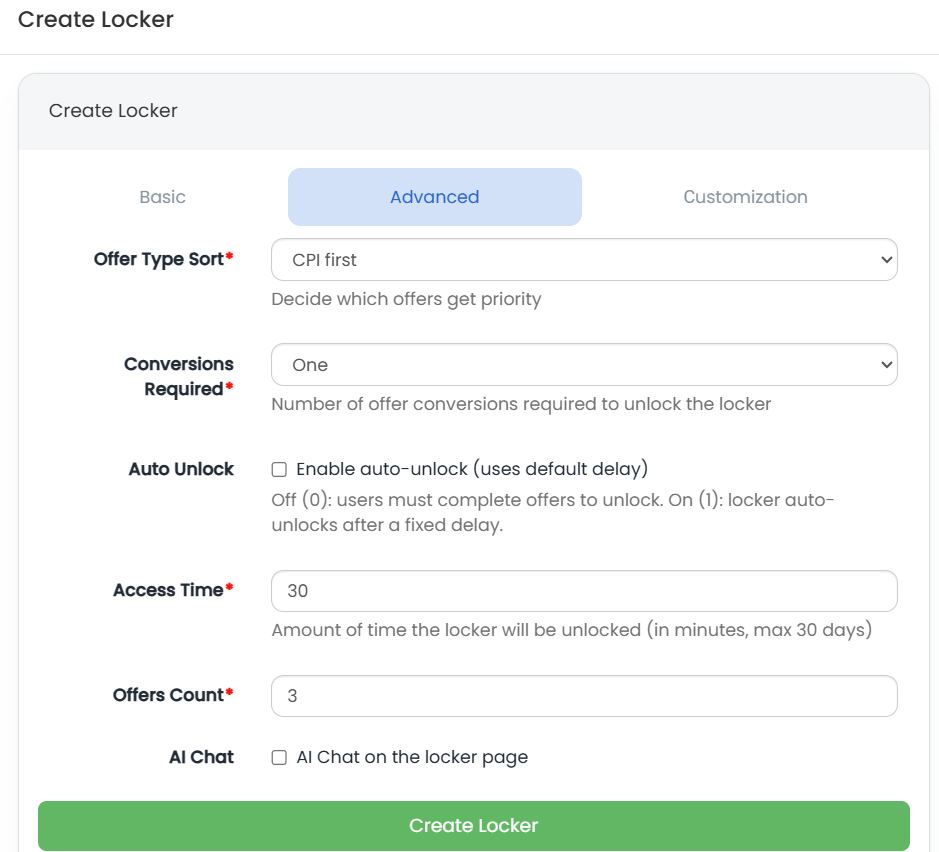Click the Access Time label

tap(168, 590)
